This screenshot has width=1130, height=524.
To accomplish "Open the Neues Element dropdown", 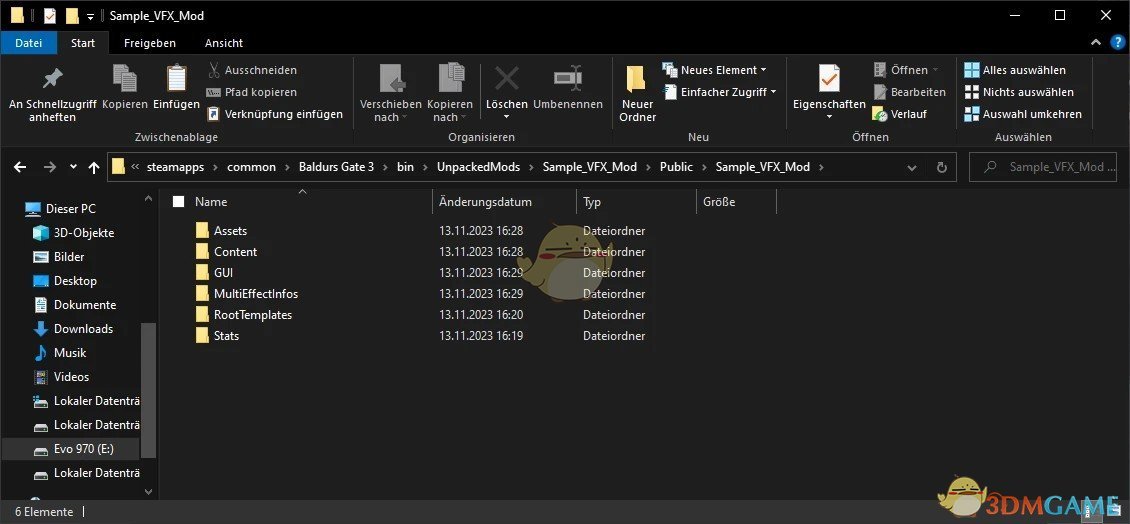I will coord(714,70).
